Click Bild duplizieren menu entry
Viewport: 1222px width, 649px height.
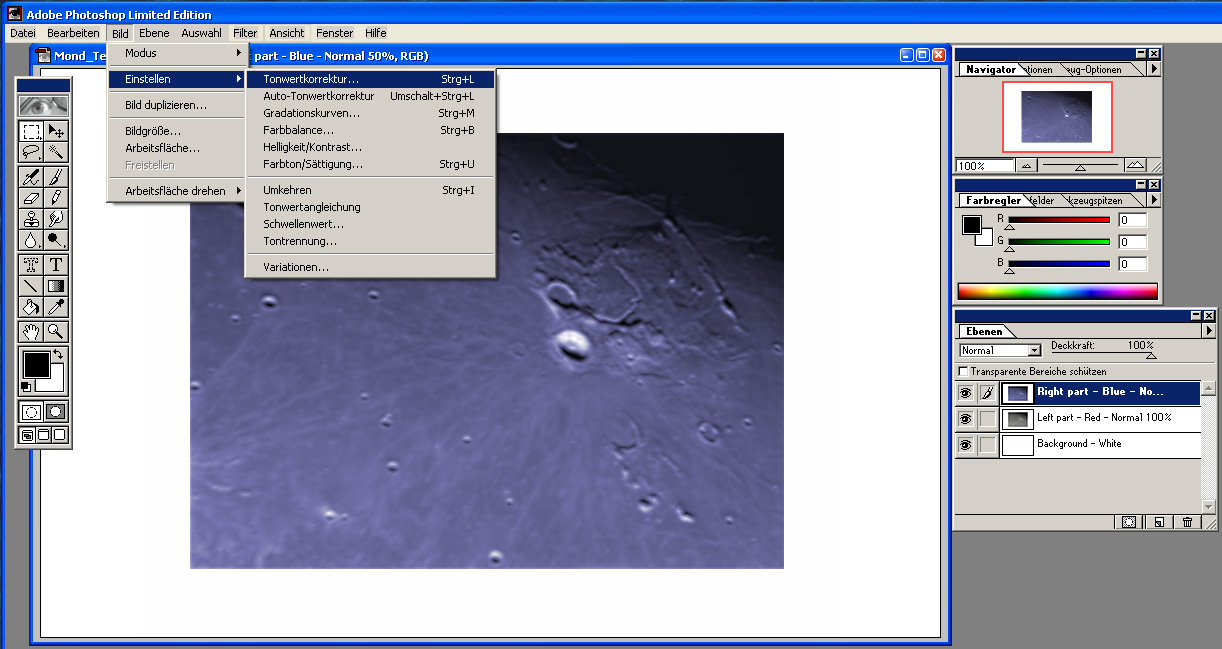point(166,105)
